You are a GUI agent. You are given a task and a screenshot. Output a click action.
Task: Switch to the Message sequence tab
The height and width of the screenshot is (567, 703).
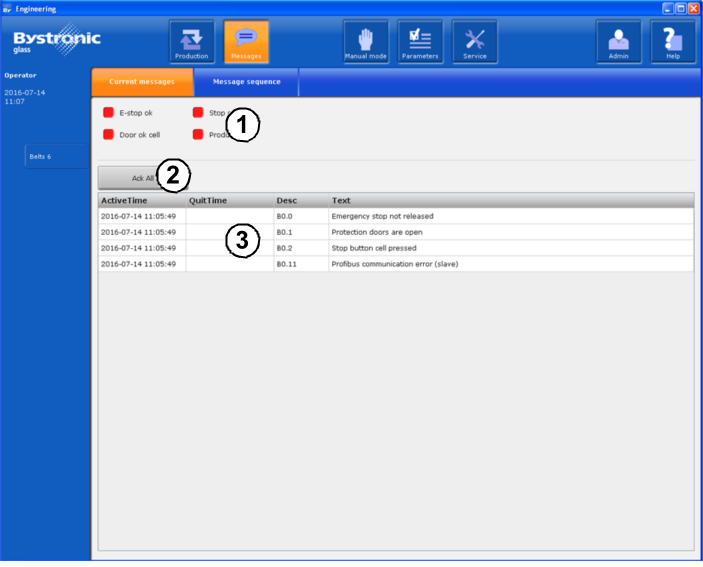247,81
